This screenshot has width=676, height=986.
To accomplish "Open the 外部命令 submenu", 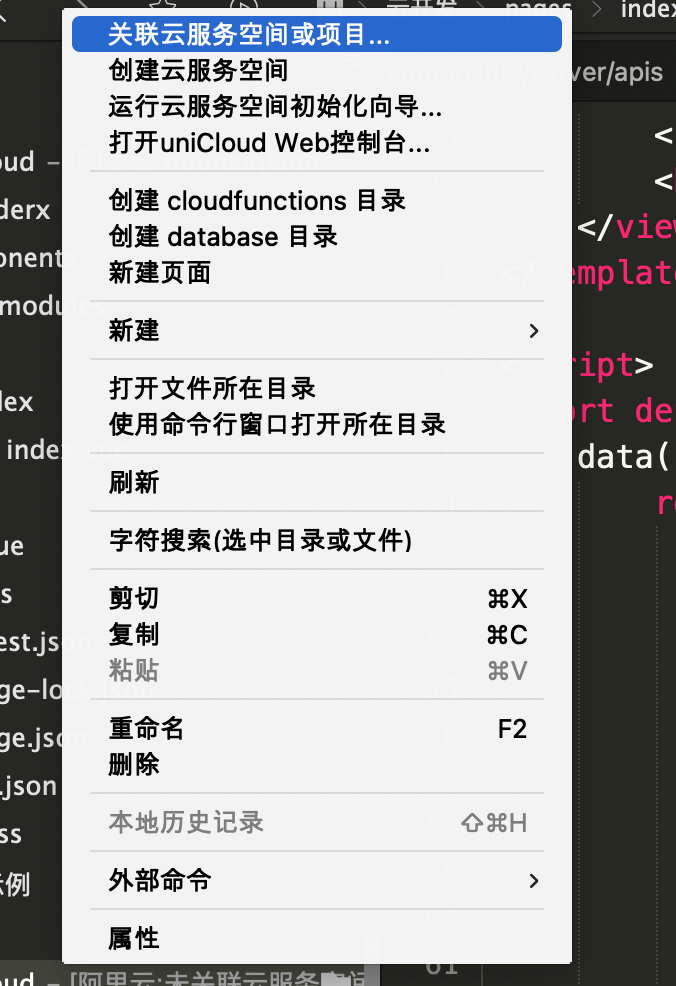I will (x=317, y=880).
